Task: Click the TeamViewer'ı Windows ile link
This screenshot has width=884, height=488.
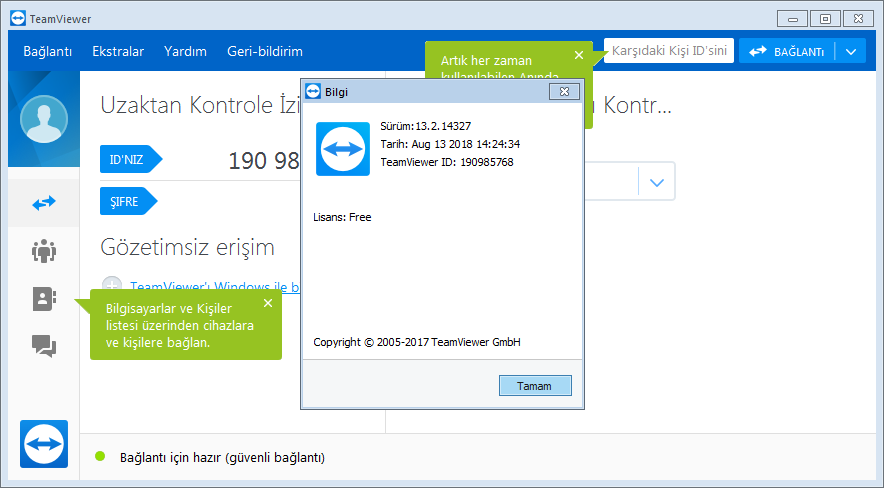Action: 215,287
